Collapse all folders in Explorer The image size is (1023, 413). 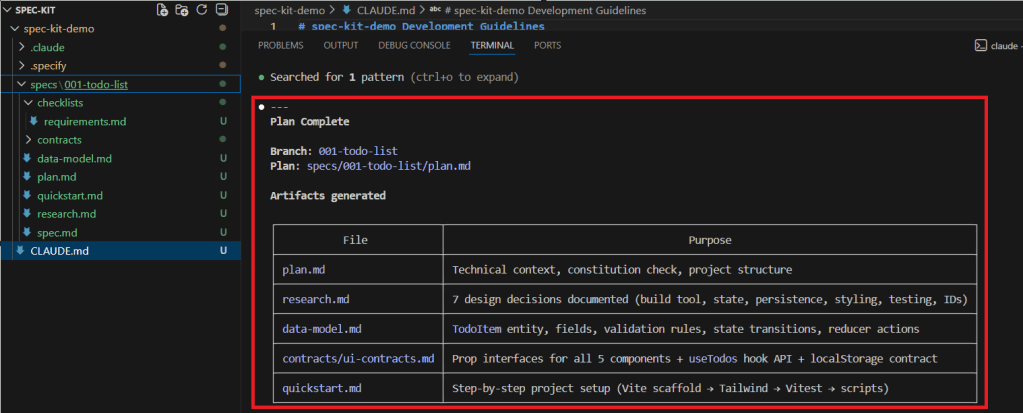[222, 10]
